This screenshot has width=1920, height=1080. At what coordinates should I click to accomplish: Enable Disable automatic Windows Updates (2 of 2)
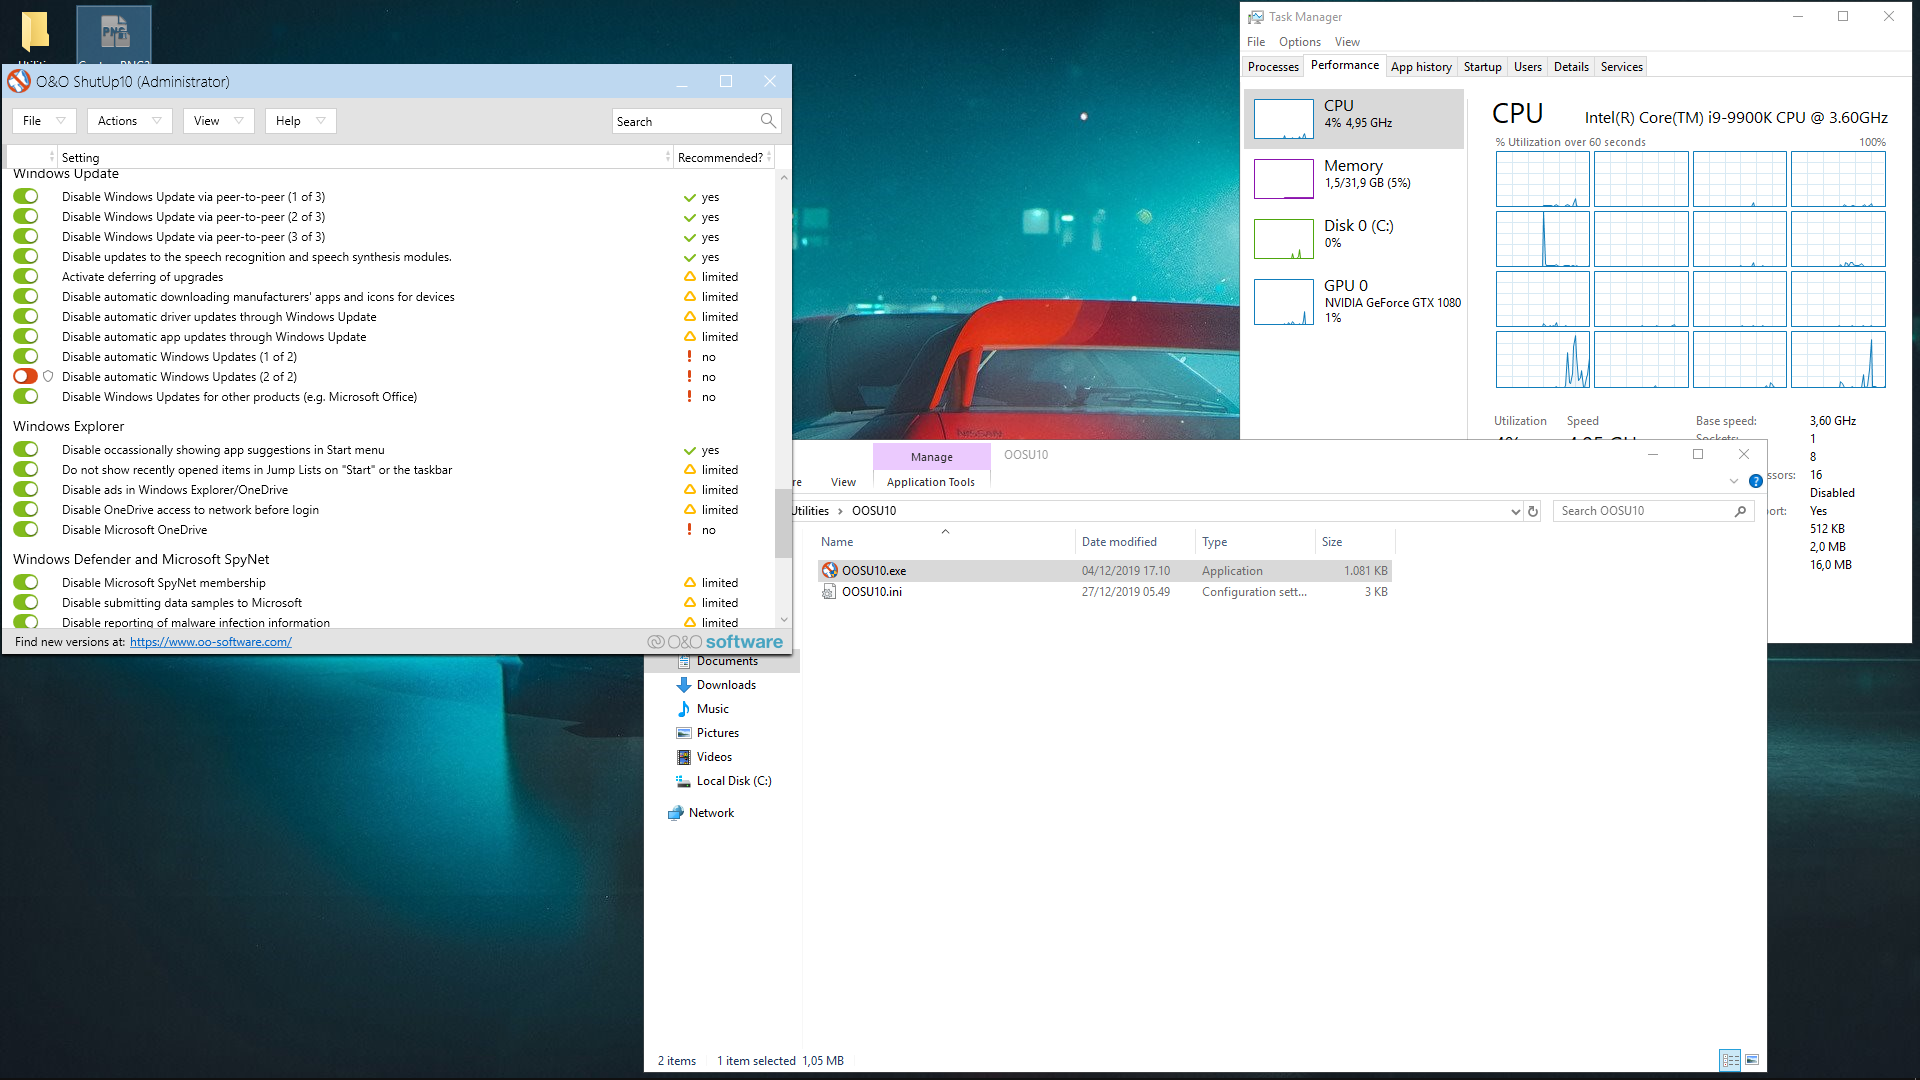click(26, 377)
